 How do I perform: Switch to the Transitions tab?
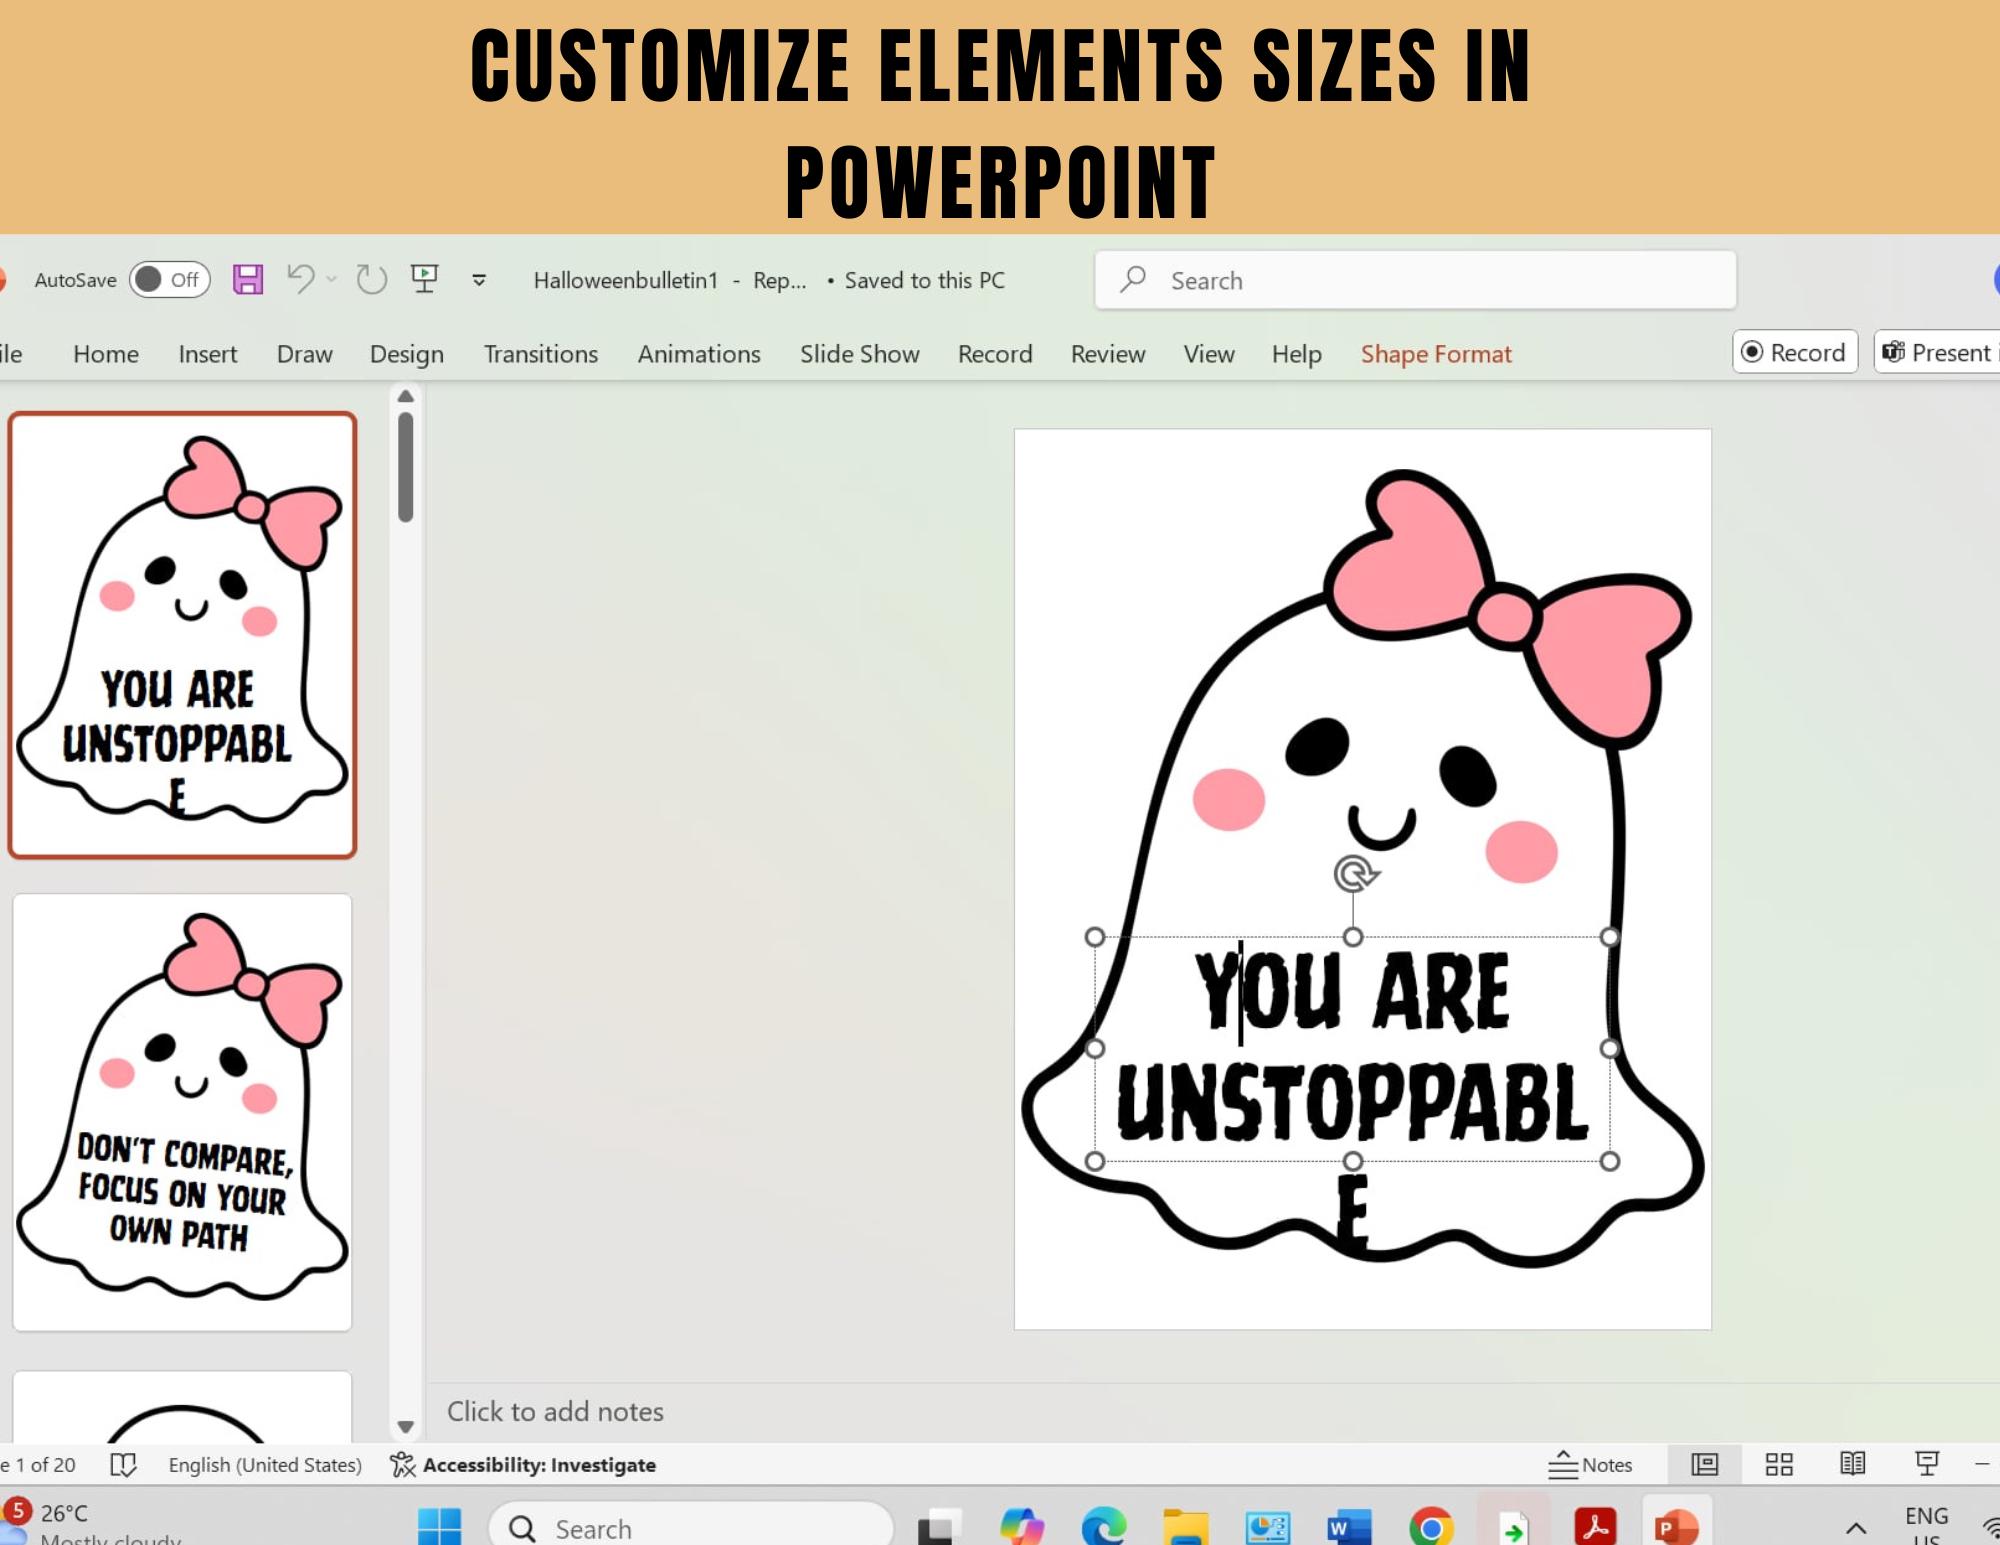pyautogui.click(x=541, y=354)
